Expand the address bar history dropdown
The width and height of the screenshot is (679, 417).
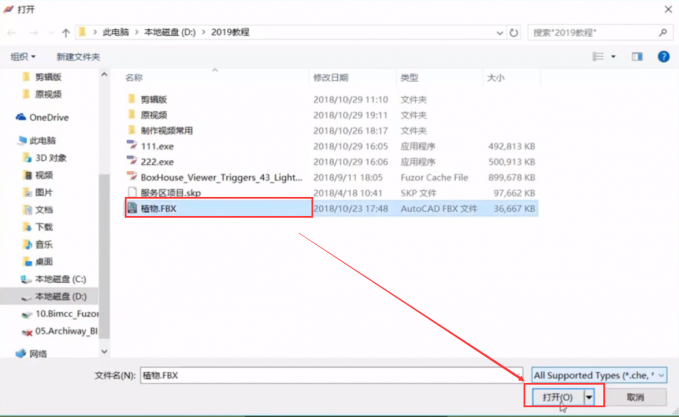click(x=500, y=33)
